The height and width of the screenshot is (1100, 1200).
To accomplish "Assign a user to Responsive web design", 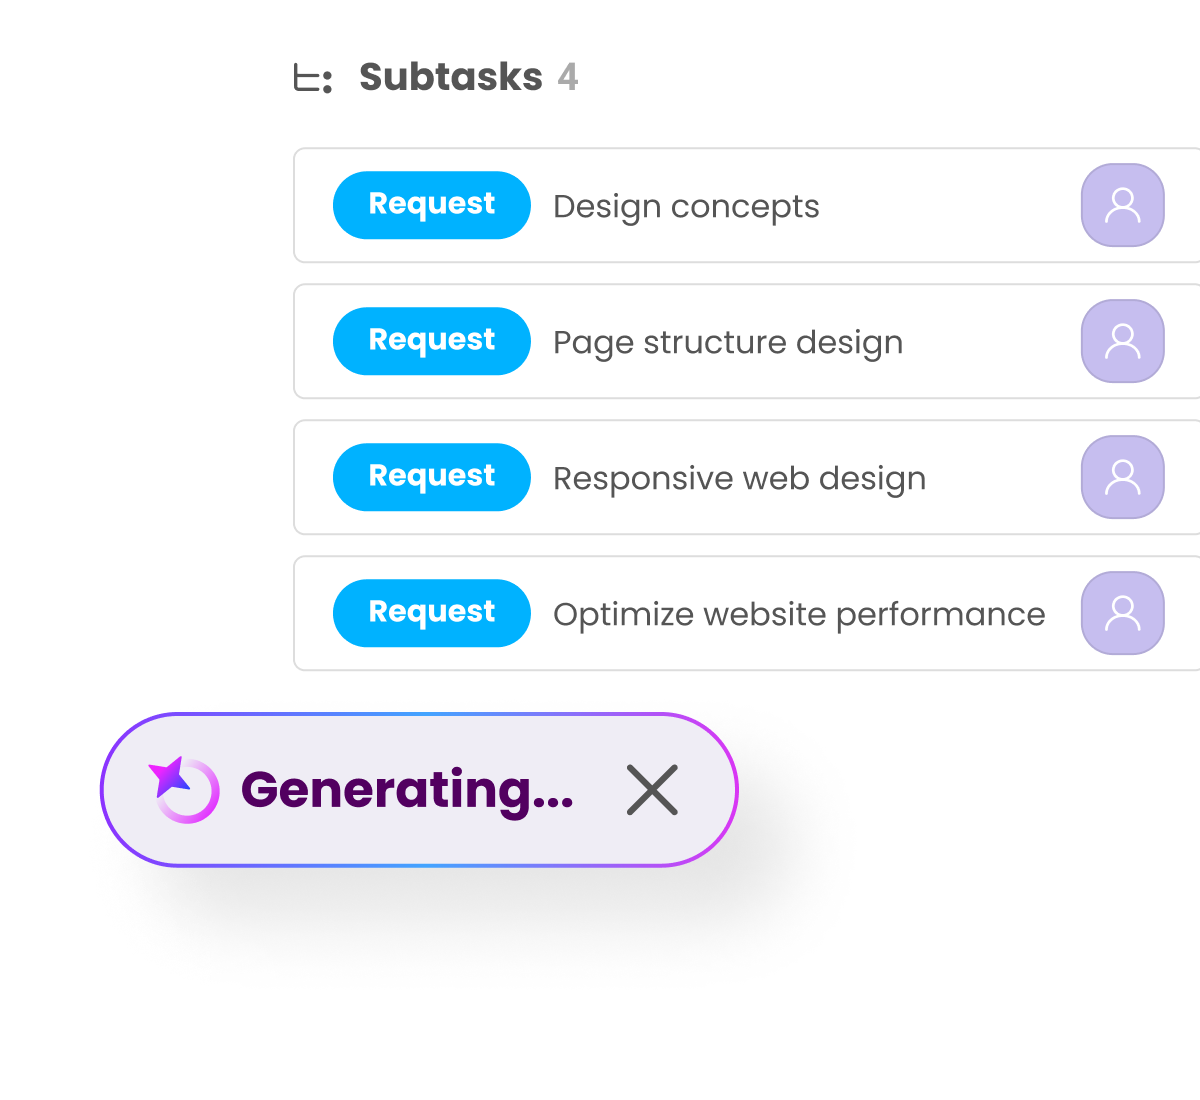I will click(1122, 477).
